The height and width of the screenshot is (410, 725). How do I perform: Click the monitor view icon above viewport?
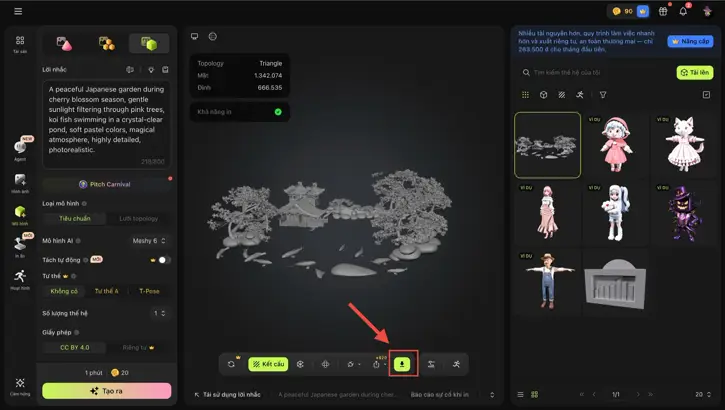tap(195, 36)
